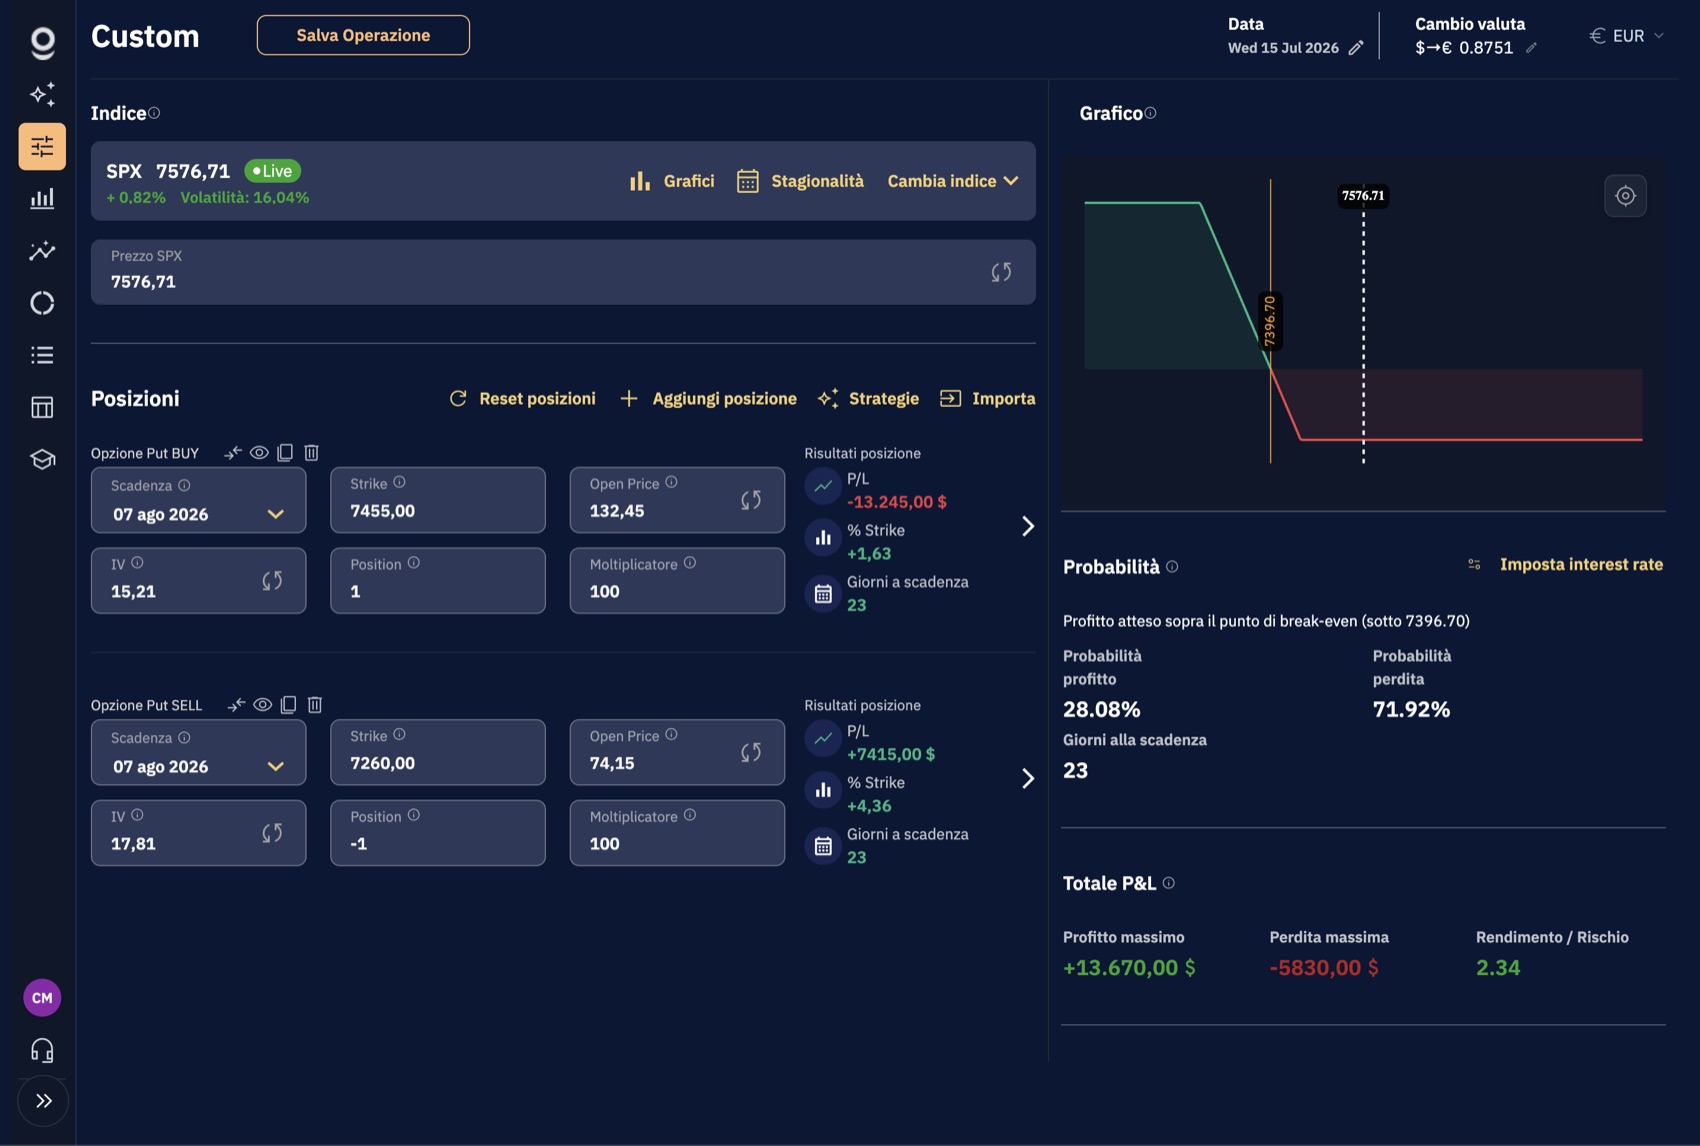Delete the Put SELL position
The width and height of the screenshot is (1700, 1146).
pyautogui.click(x=314, y=705)
